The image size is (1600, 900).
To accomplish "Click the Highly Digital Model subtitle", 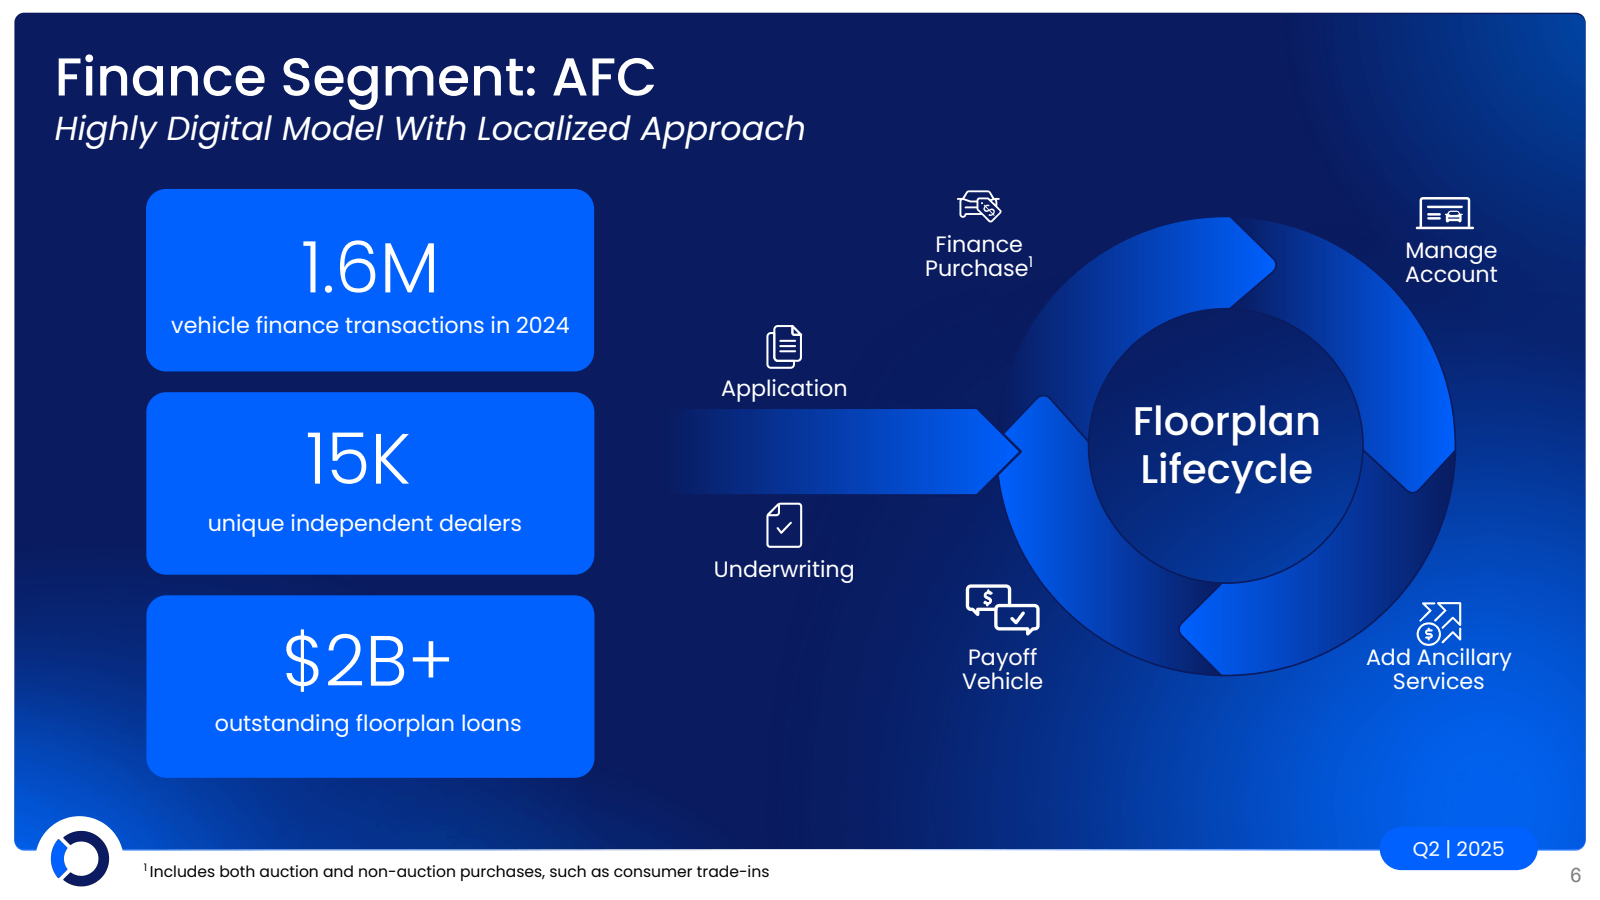I will (430, 129).
